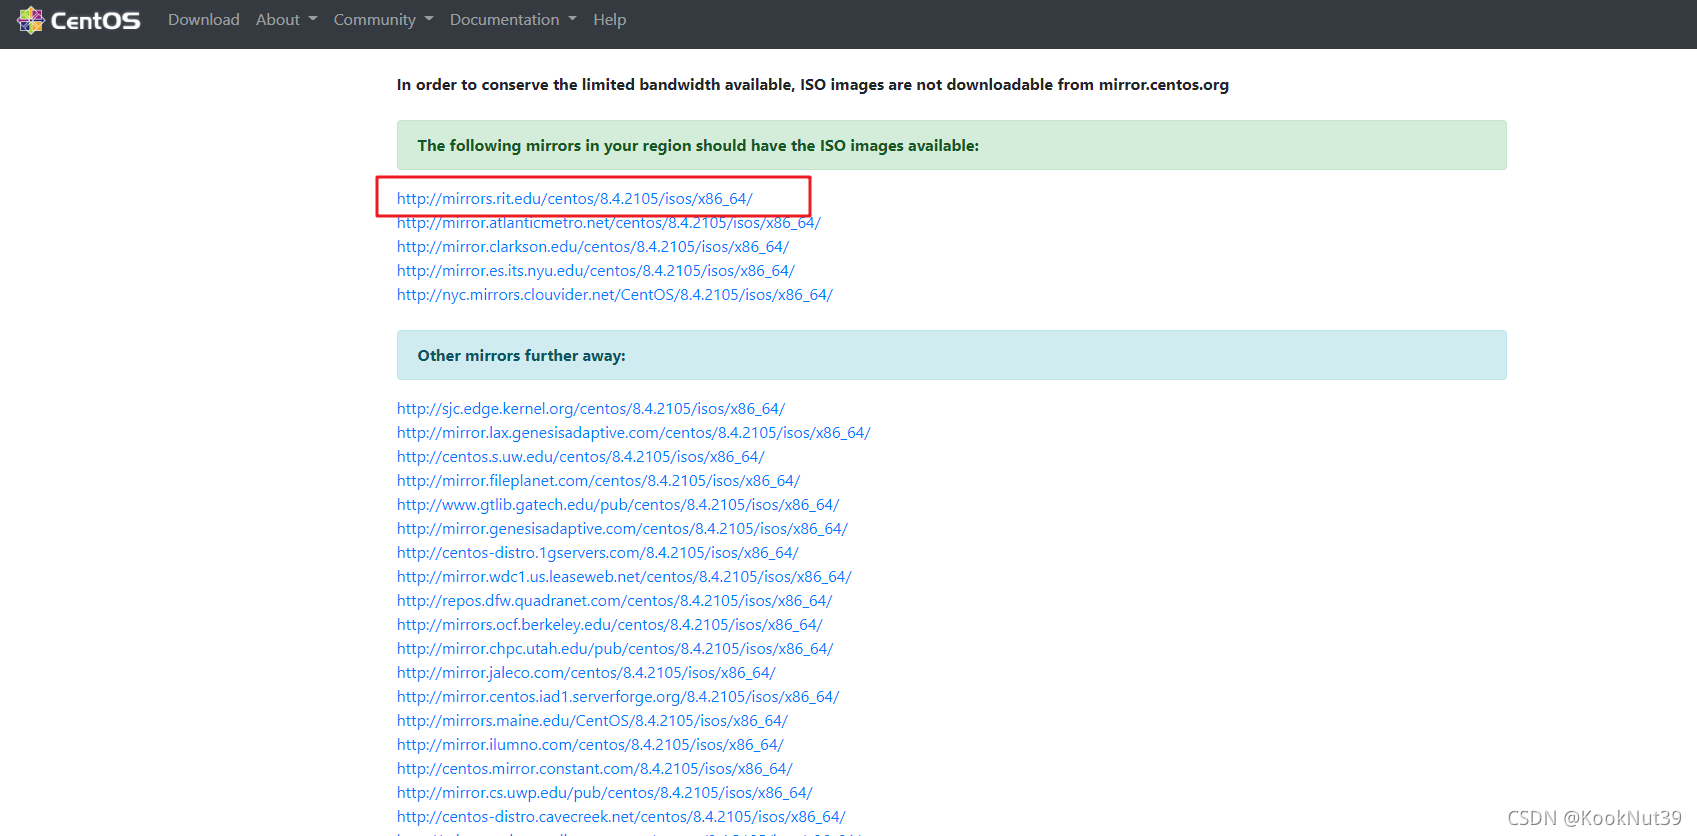1697x836 pixels.
Task: Open the mirror.jaleco.com mirror link
Action: pyautogui.click(x=586, y=673)
